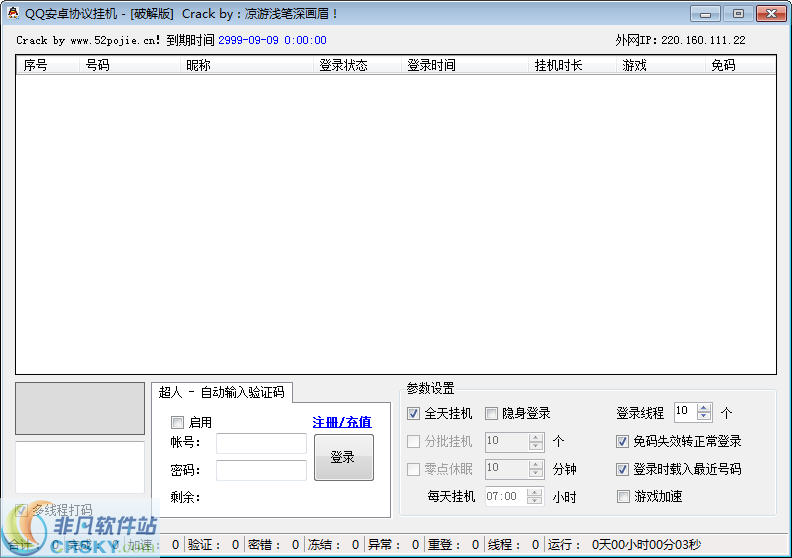
Task: Click the QQ penguin title bar icon
Action: click(x=13, y=13)
